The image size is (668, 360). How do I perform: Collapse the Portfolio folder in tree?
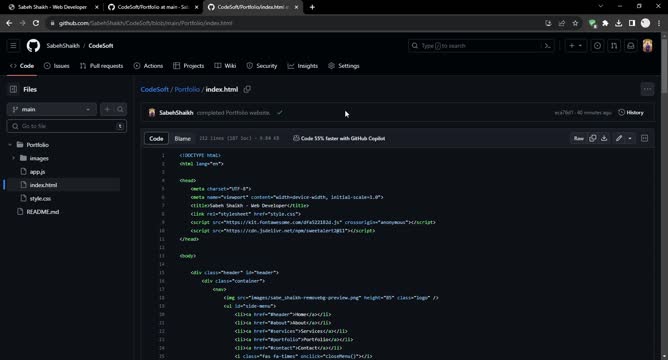(10, 145)
